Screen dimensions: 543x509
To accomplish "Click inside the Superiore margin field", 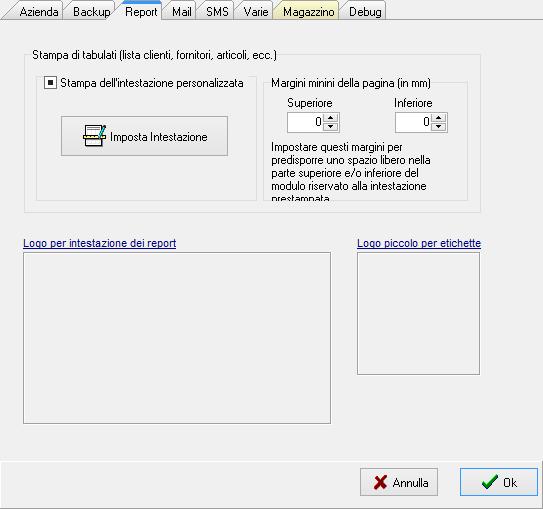I will [x=305, y=122].
